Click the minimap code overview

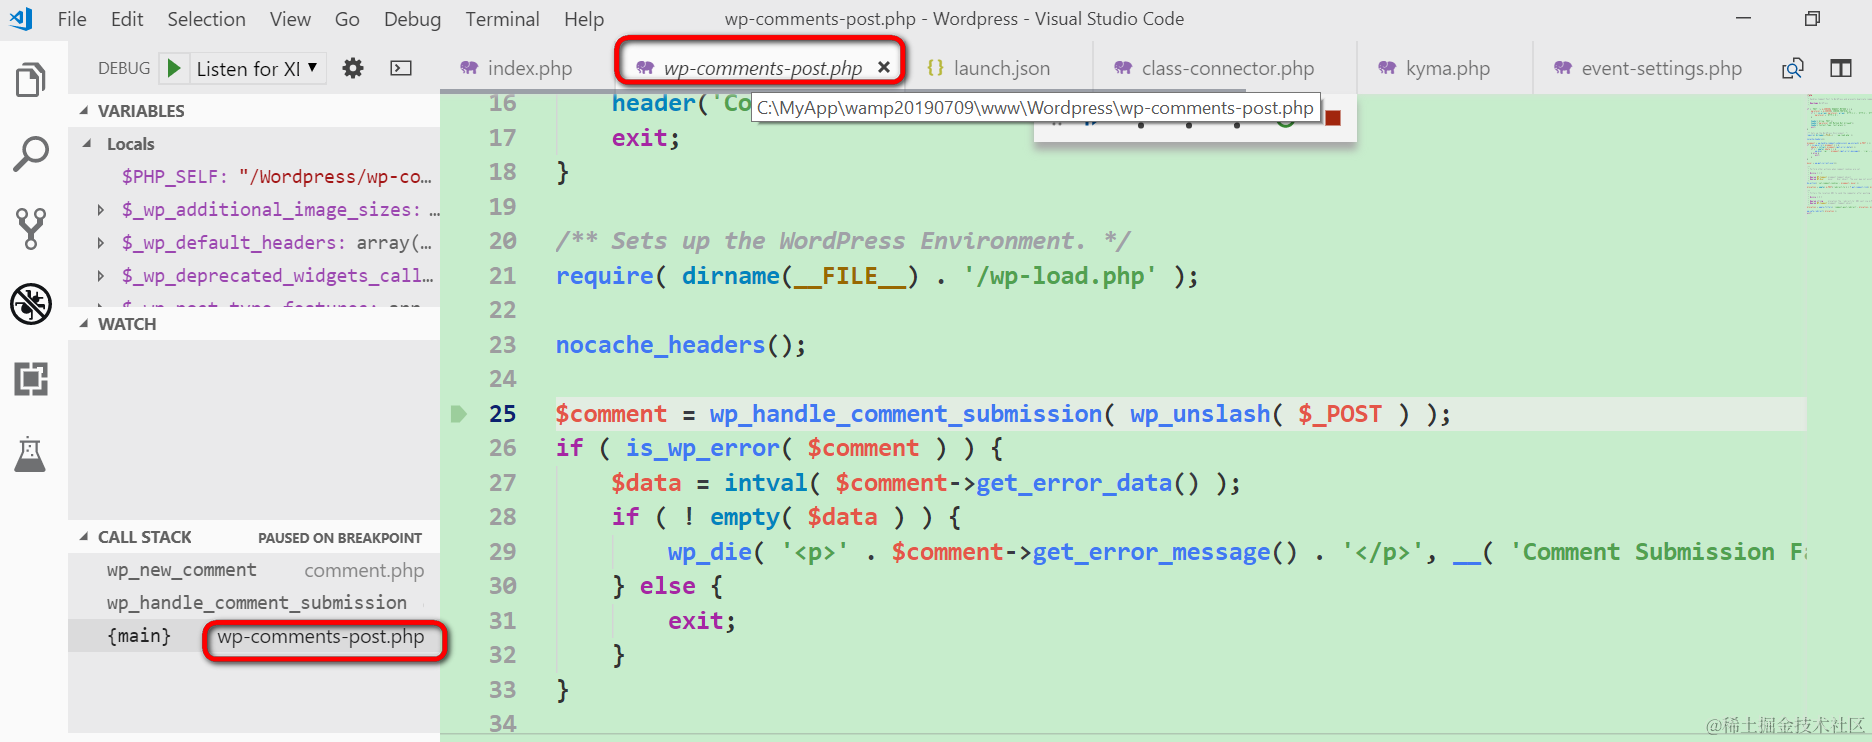(x=1838, y=155)
